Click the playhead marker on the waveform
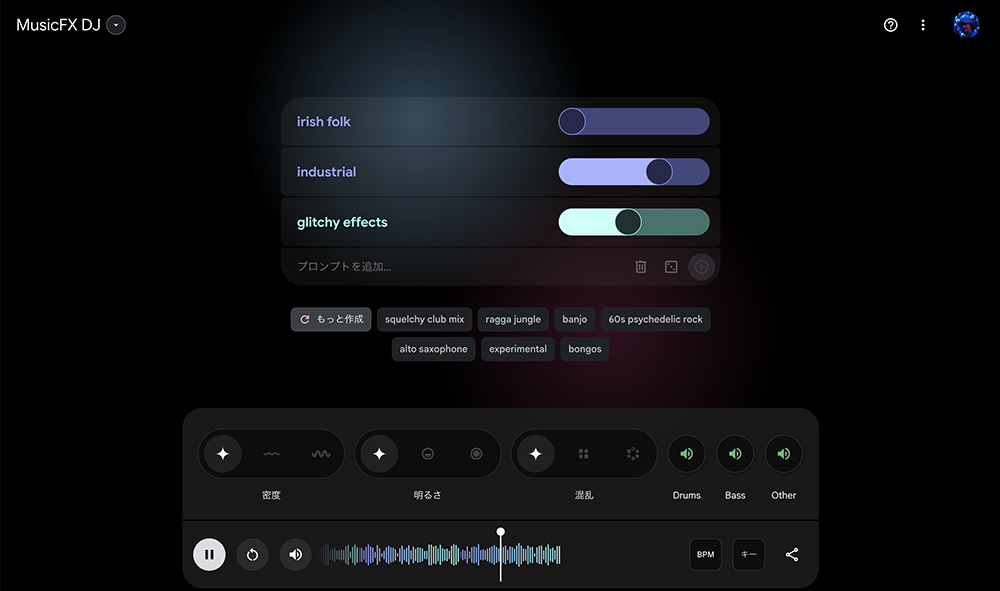Viewport: 1000px width, 591px height. [501, 532]
